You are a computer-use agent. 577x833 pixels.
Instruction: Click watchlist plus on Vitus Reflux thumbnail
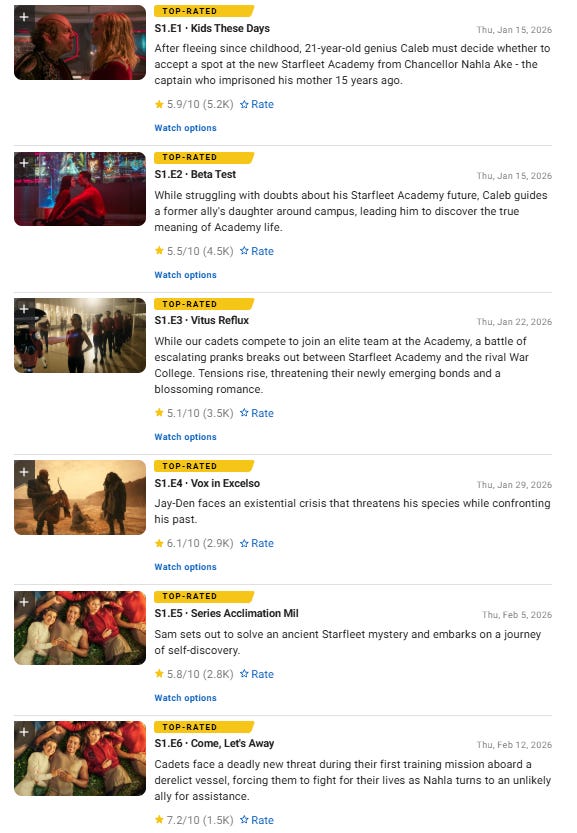24,309
